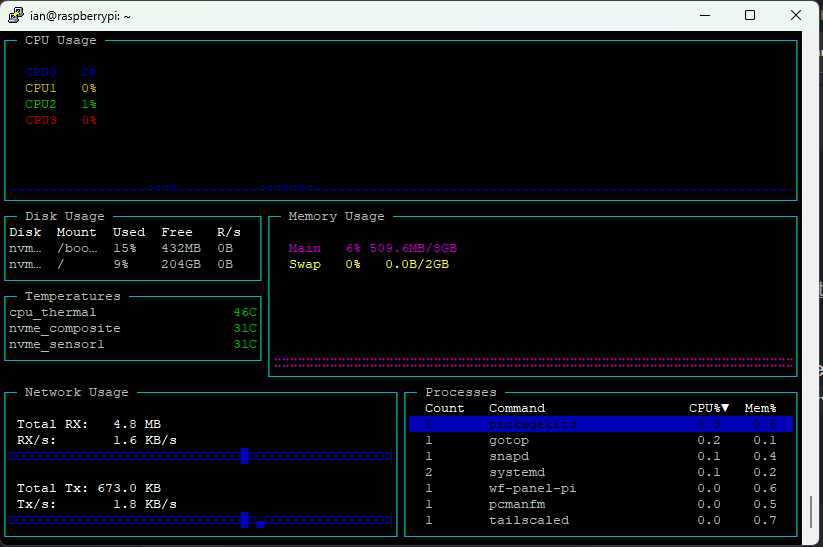Click the 204GB free disk value

click(181, 264)
